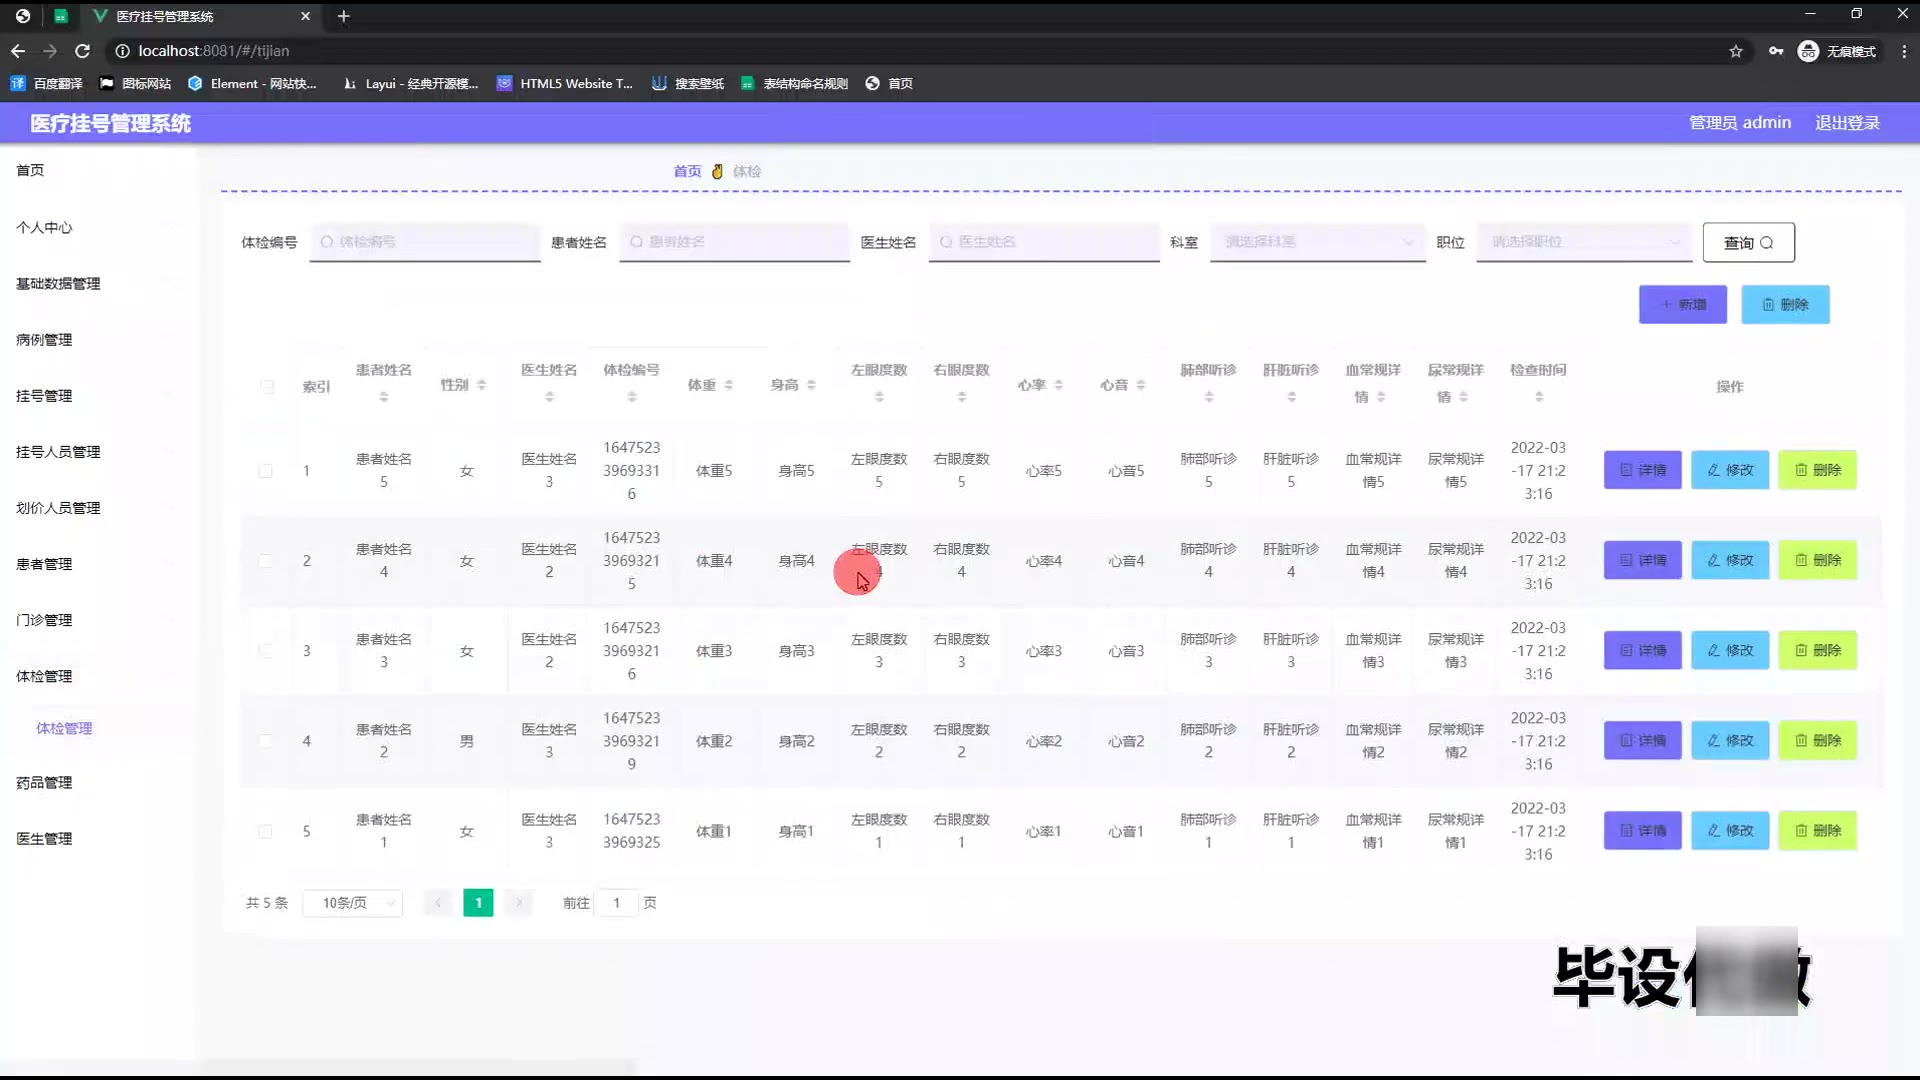Click the browser back arrow
The width and height of the screenshot is (1920, 1080).
coord(18,51)
